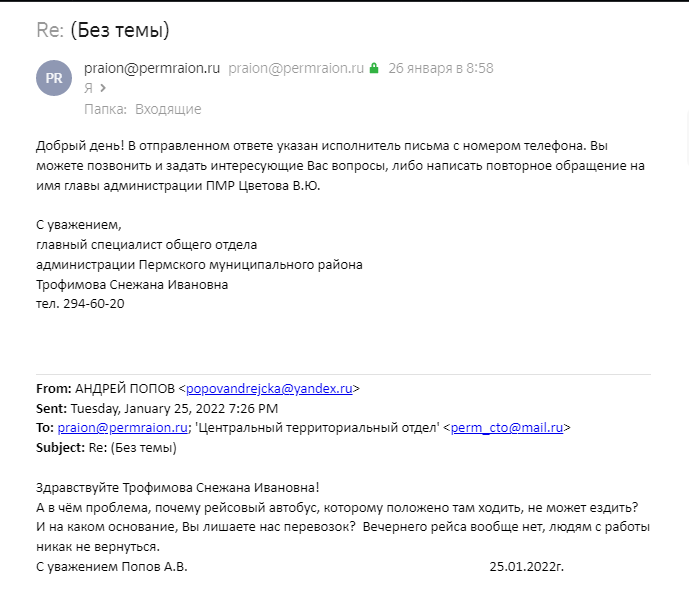Click the green lock security icon

[374, 68]
